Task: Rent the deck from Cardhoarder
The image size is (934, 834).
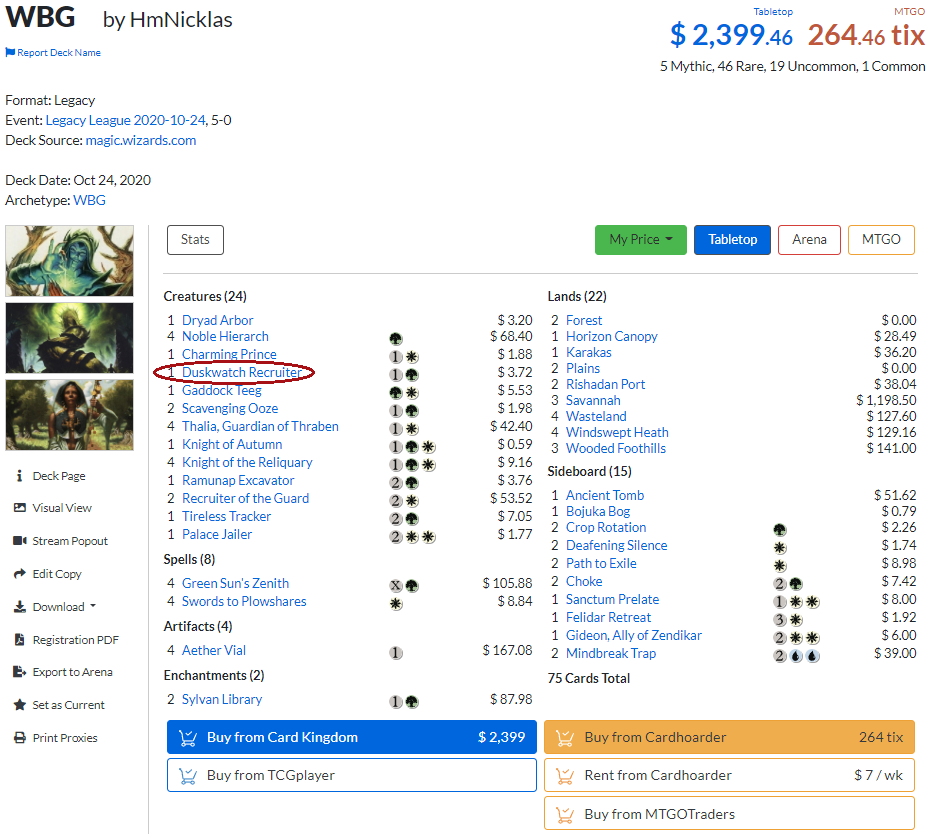Action: click(729, 776)
